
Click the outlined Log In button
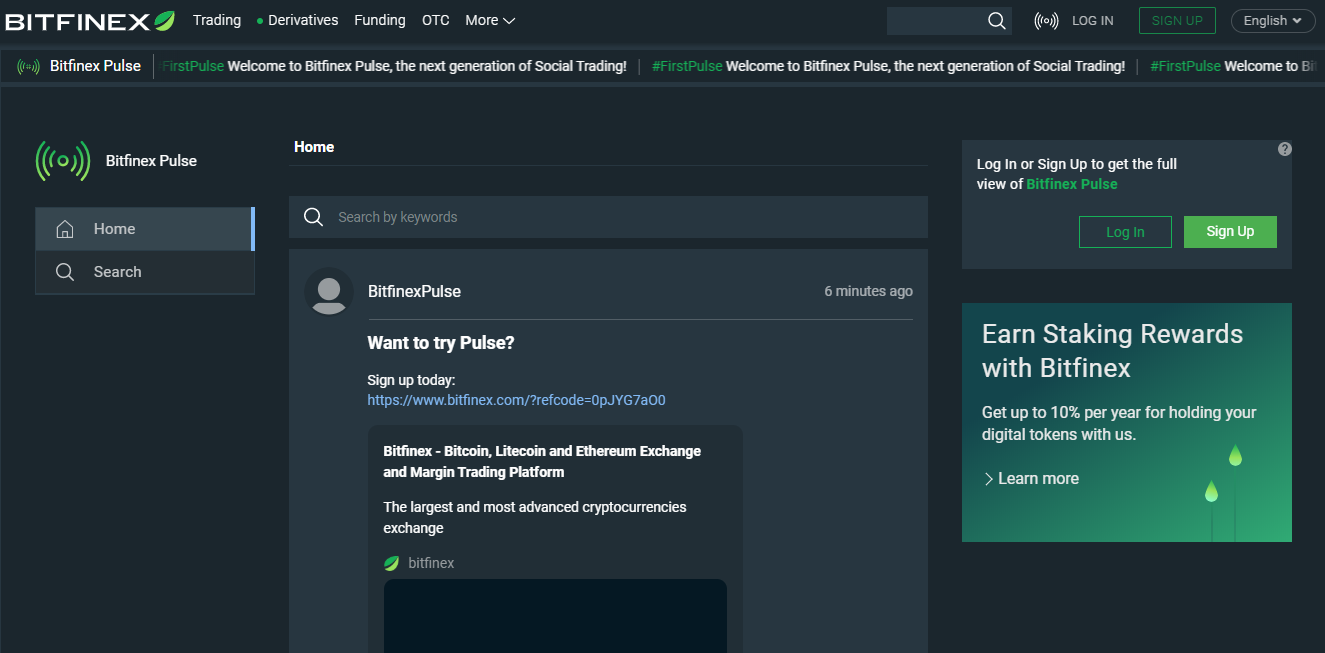coord(1125,232)
